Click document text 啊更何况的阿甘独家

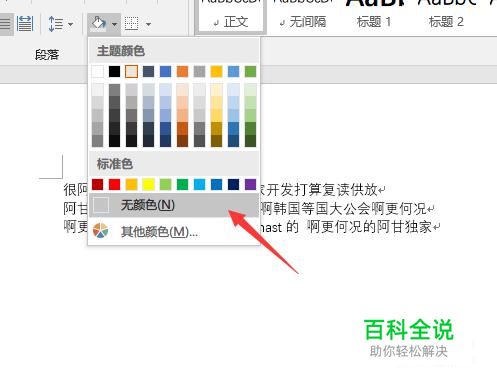pos(370,227)
